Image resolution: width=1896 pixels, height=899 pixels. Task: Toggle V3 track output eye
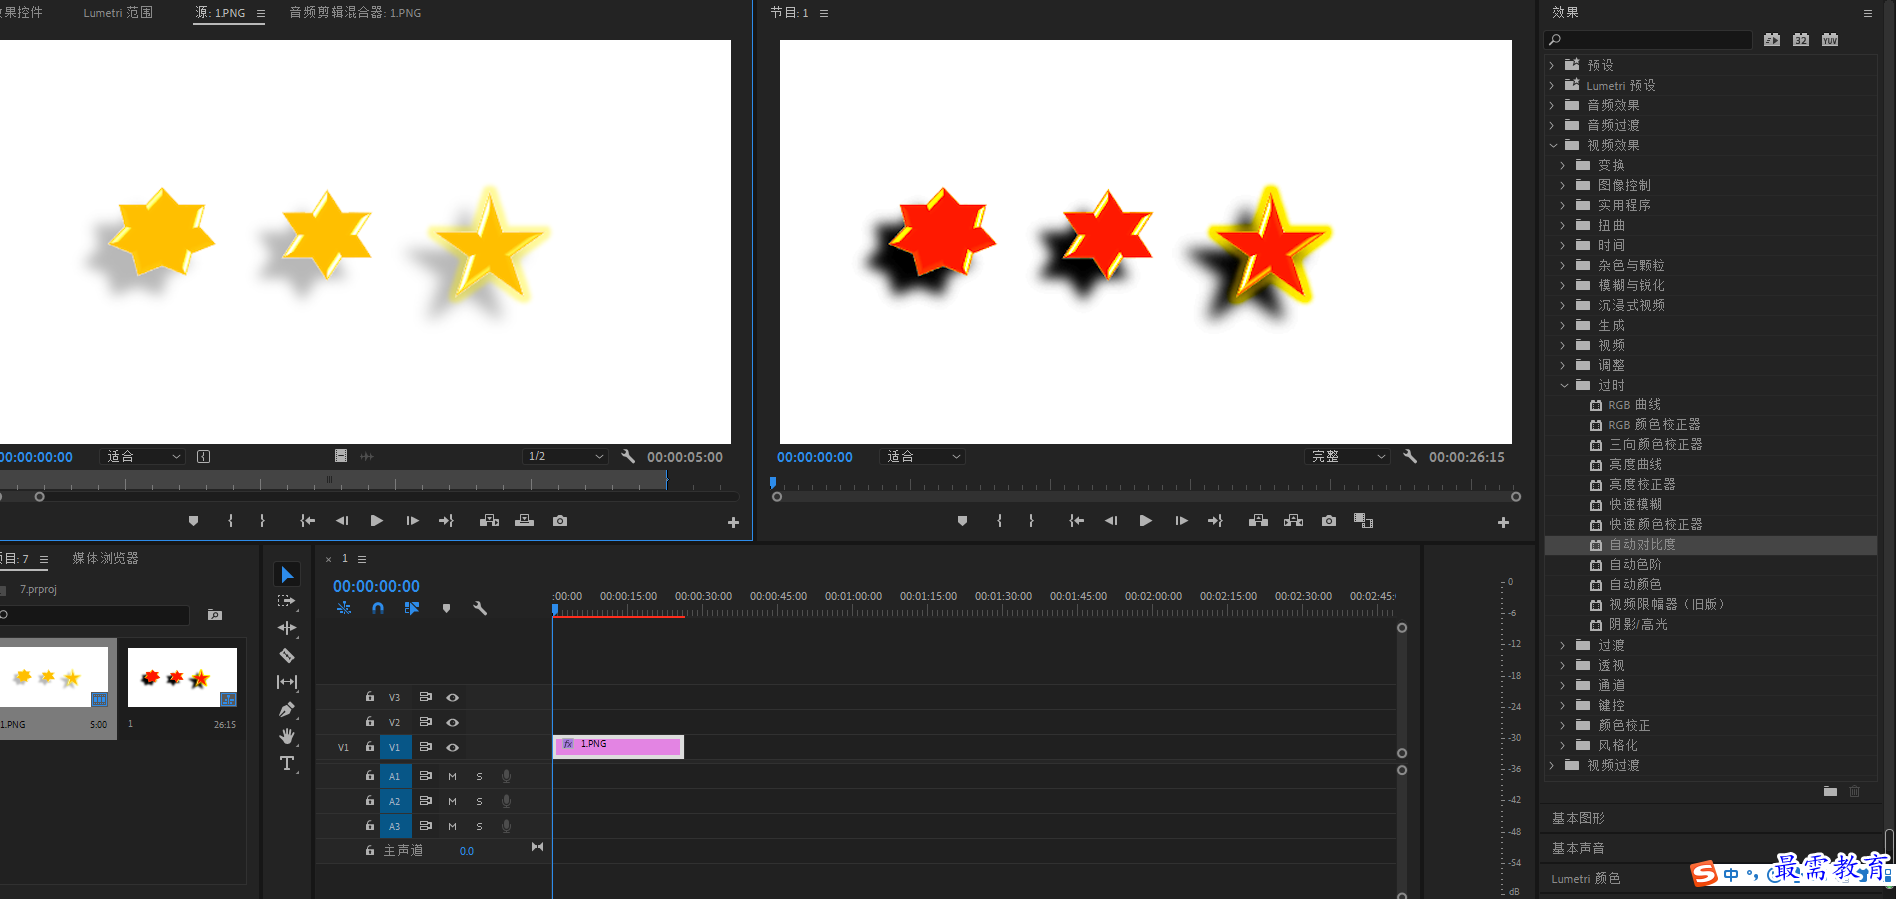(452, 697)
